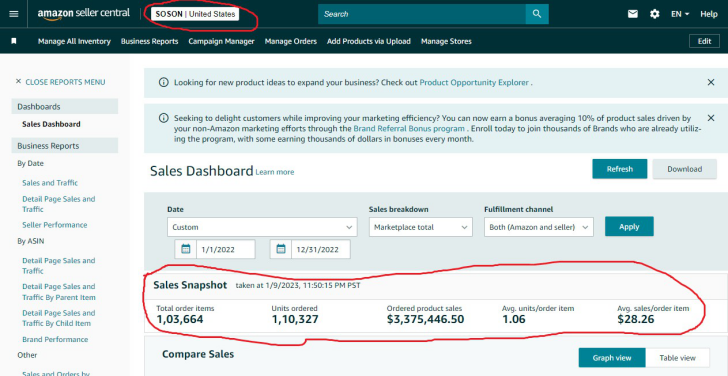Click the Total order items value 1,03,664
The width and height of the screenshot is (728, 376).
tap(180, 319)
